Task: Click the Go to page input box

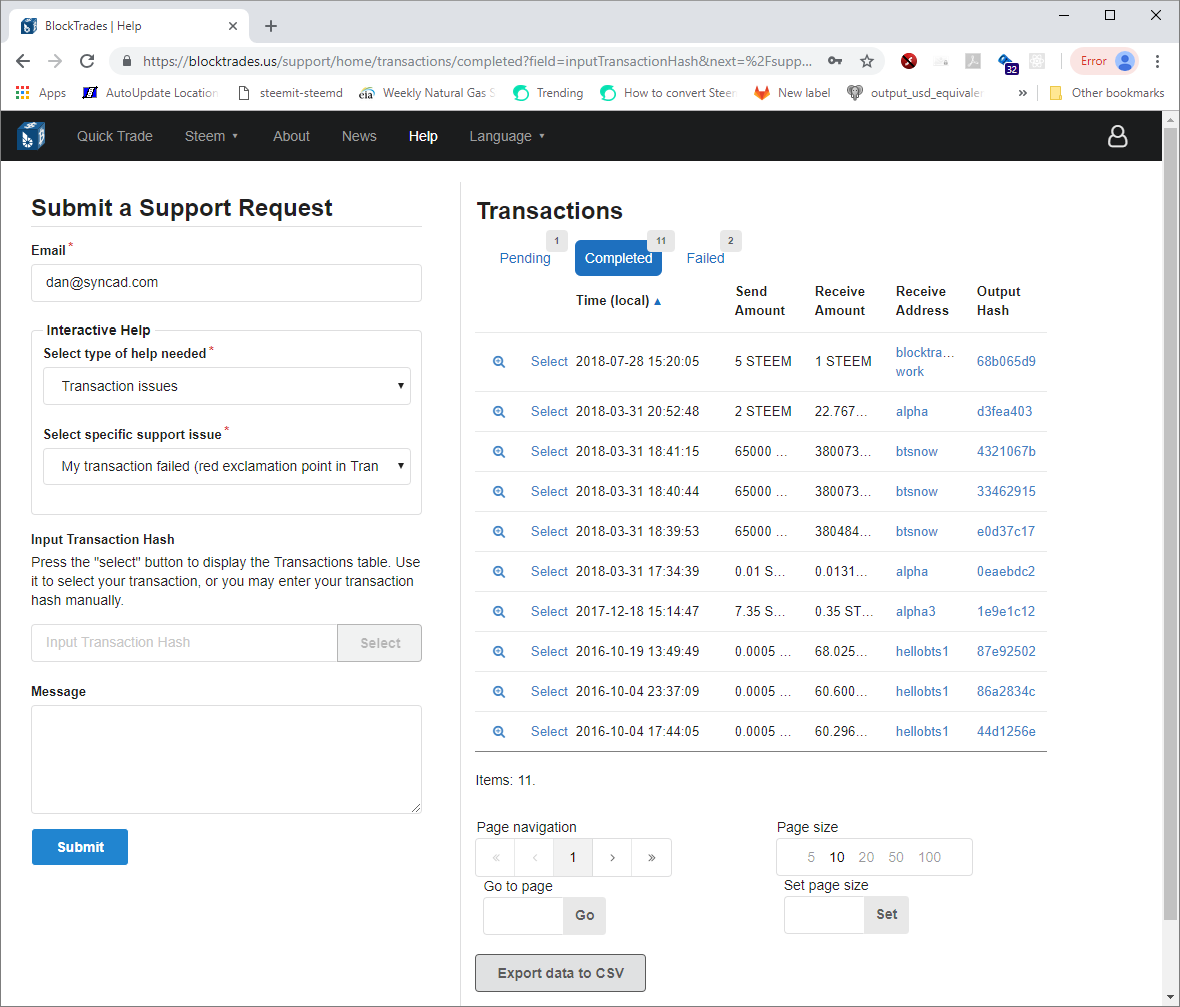Action: (524, 915)
